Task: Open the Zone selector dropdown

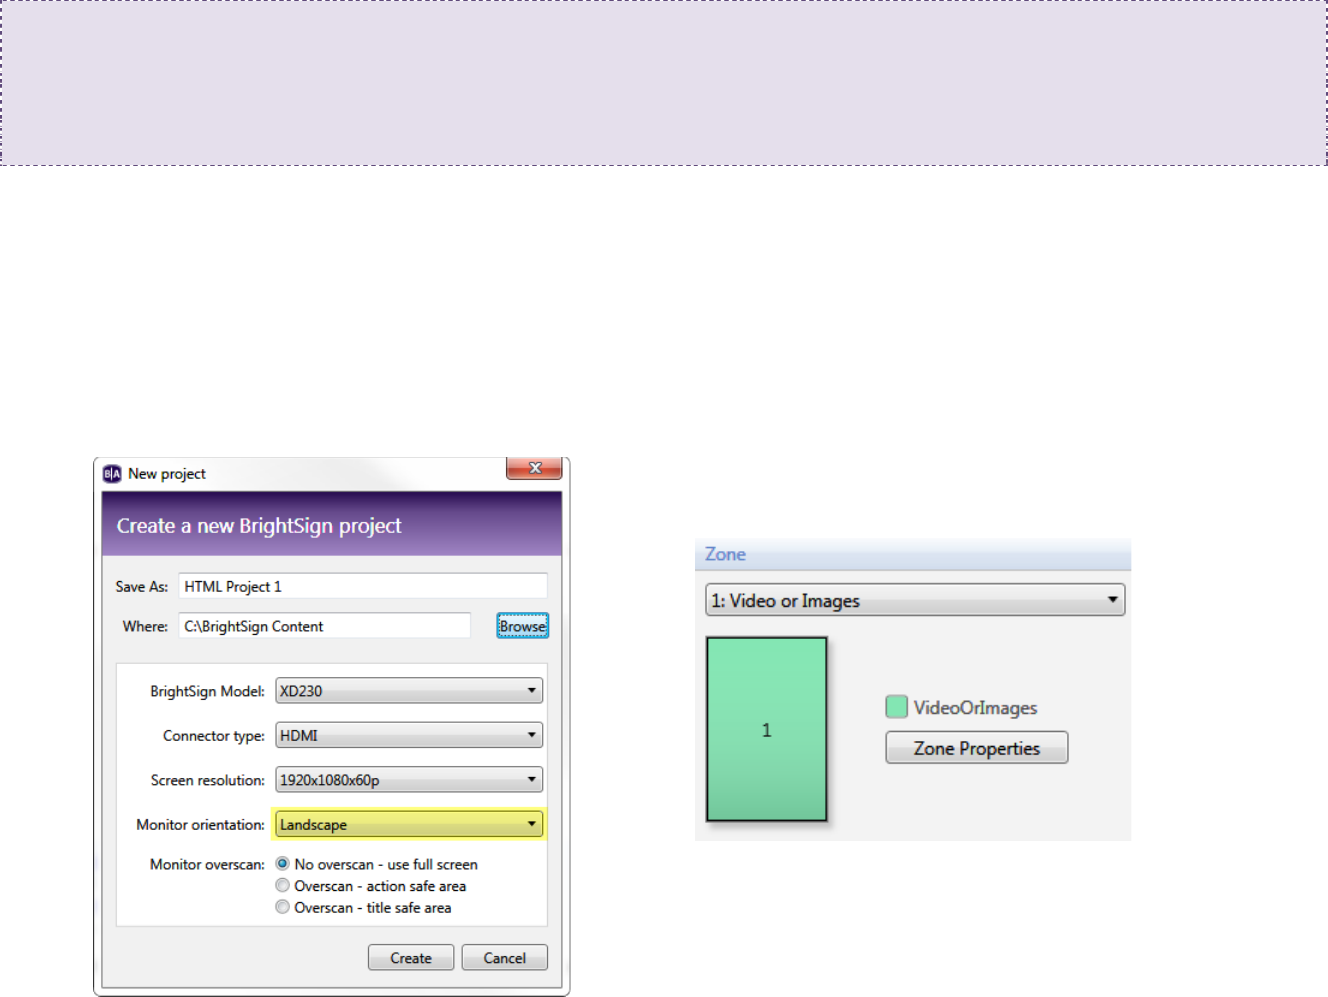Action: [x=915, y=600]
